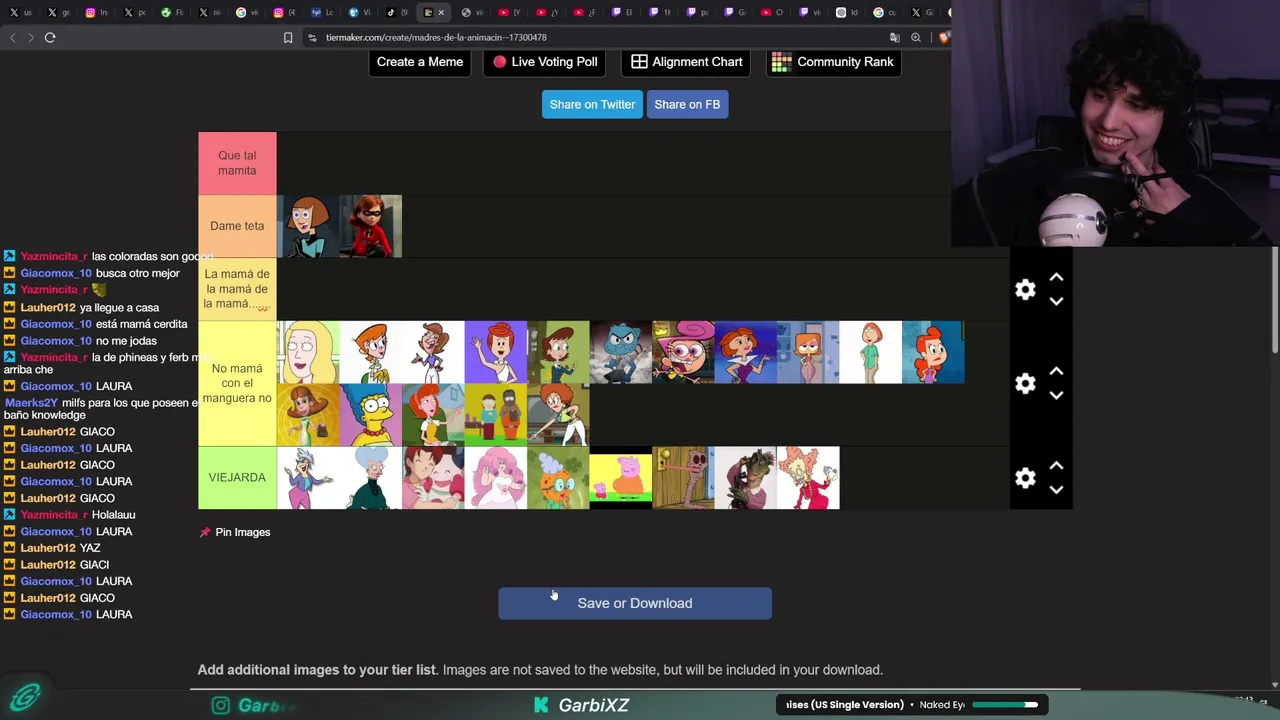This screenshot has height=720, width=1280.
Task: Move 'No mamá con el manguera no' tier up
Action: click(1056, 371)
